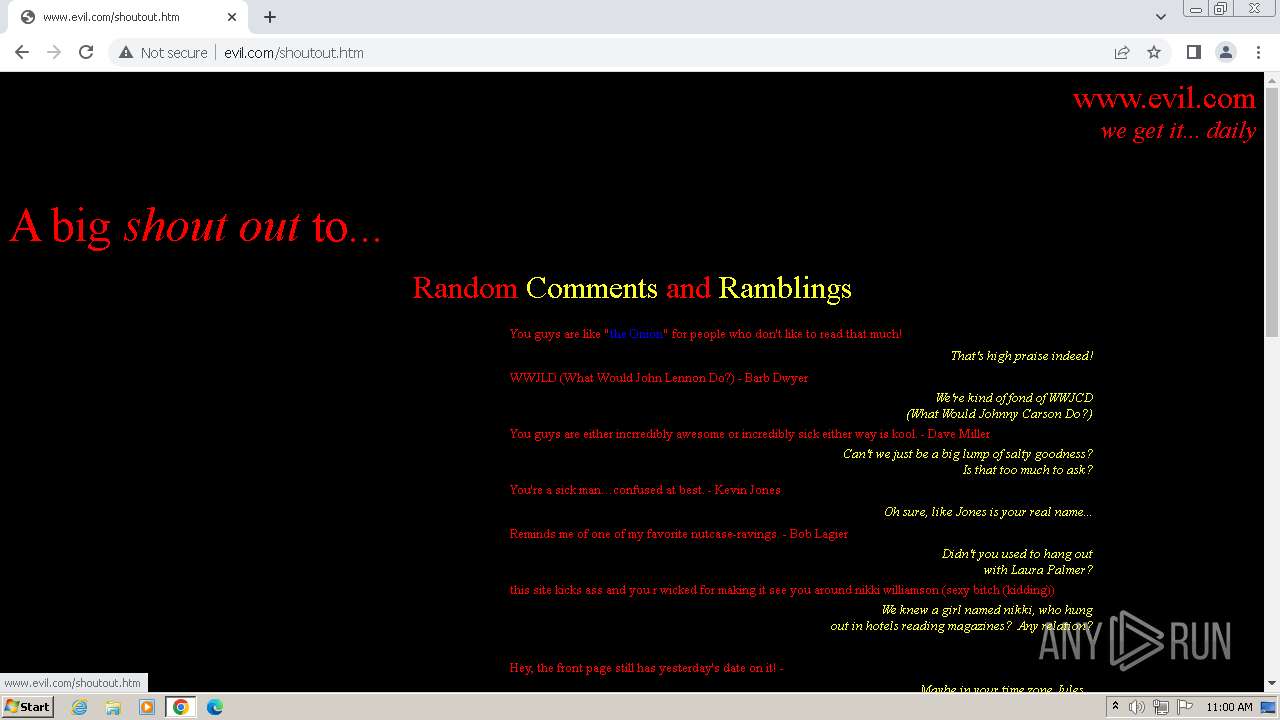The image size is (1280, 720).
Task: Reload the current page
Action: 86,52
